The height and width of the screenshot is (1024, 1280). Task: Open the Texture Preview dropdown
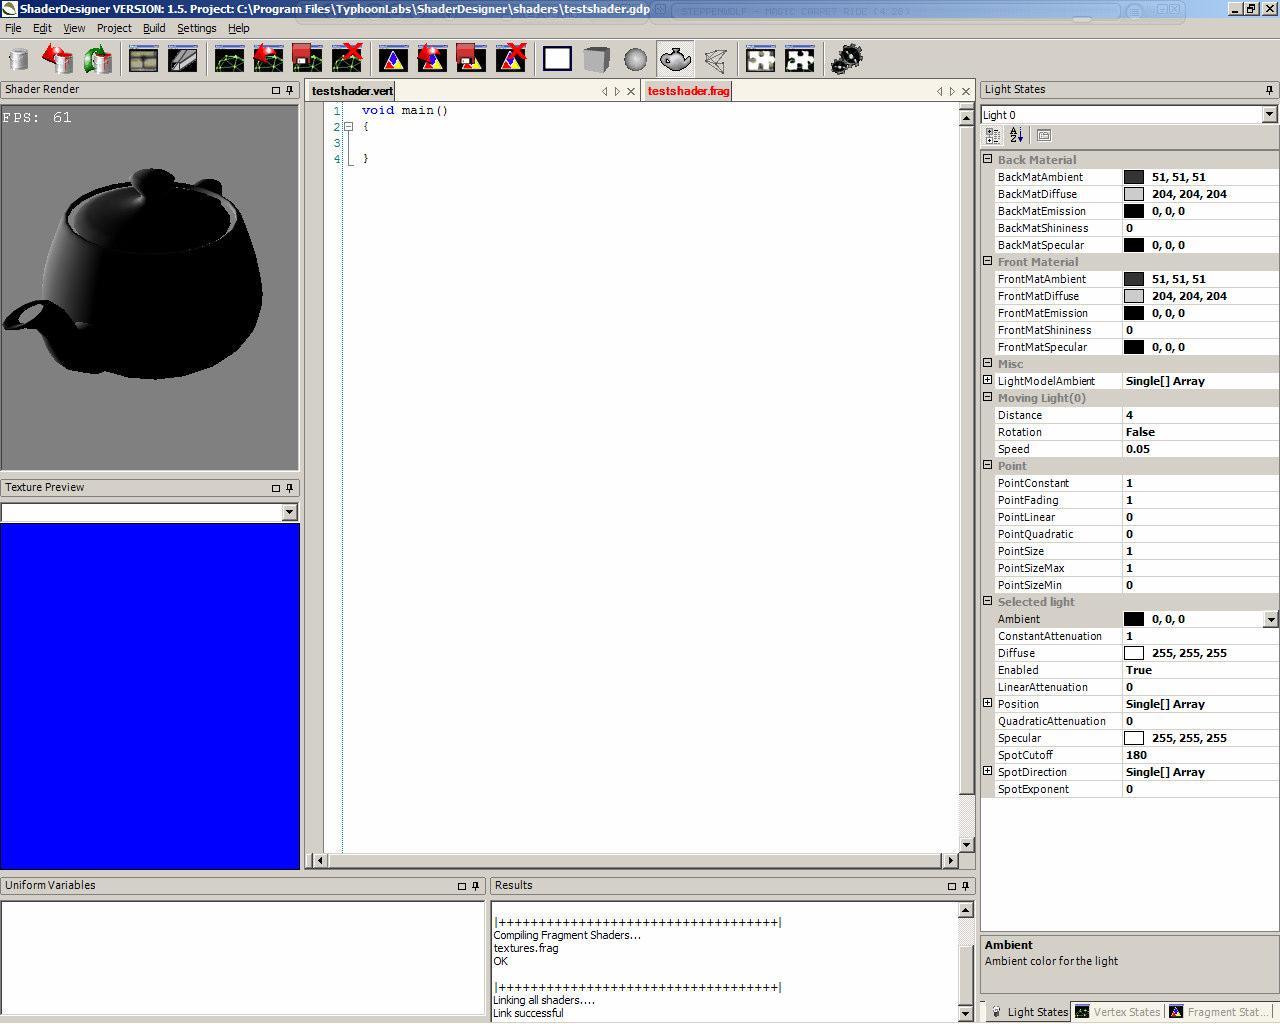coord(289,512)
